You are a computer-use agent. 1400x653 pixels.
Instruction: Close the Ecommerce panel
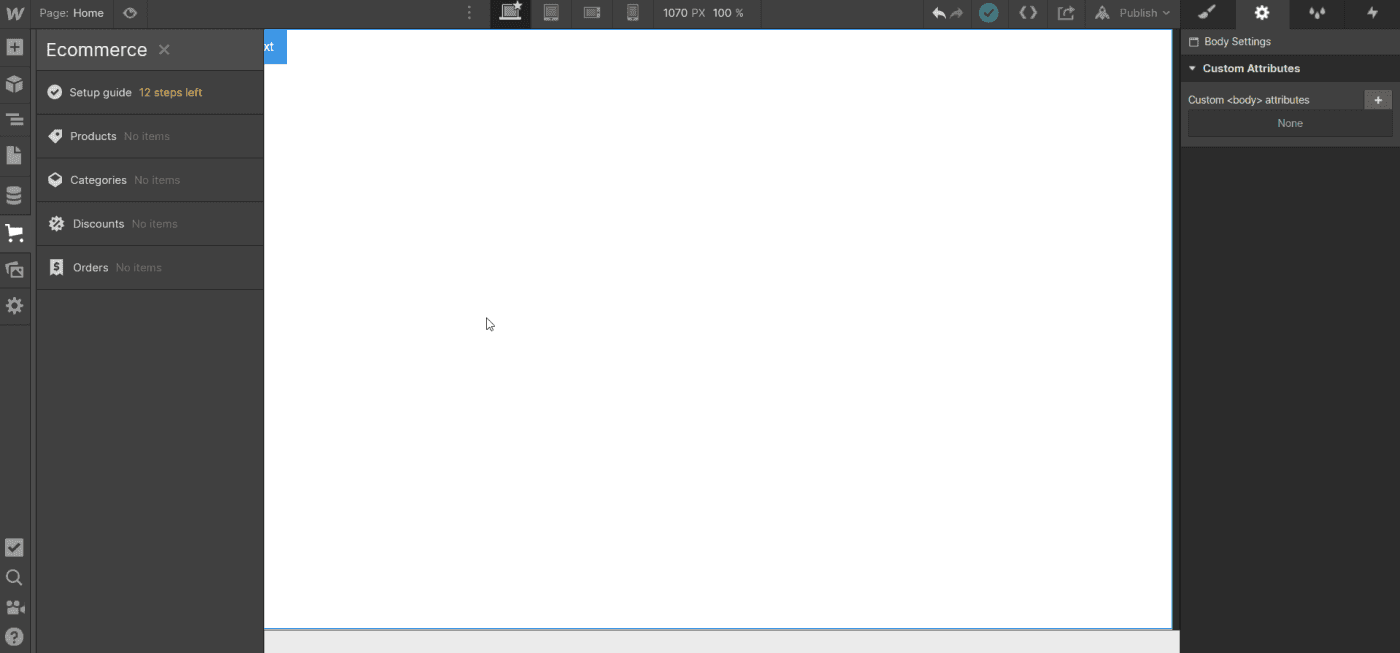click(x=164, y=50)
